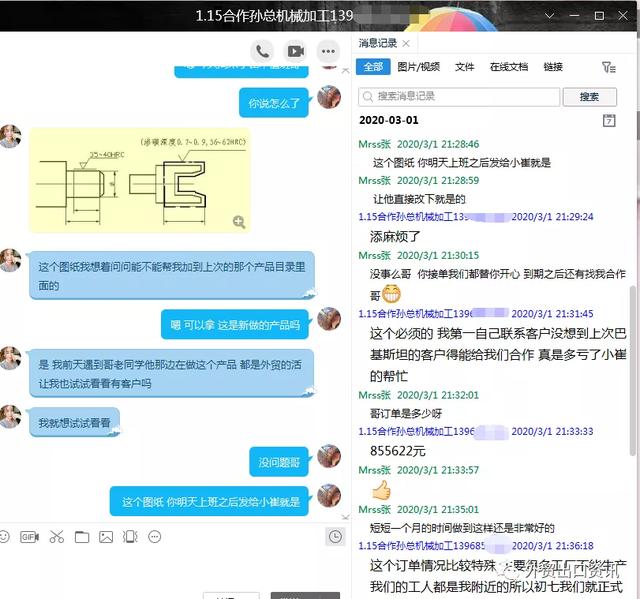The height and width of the screenshot is (599, 640).
Task: Open the emoji picker
Action: (5, 537)
